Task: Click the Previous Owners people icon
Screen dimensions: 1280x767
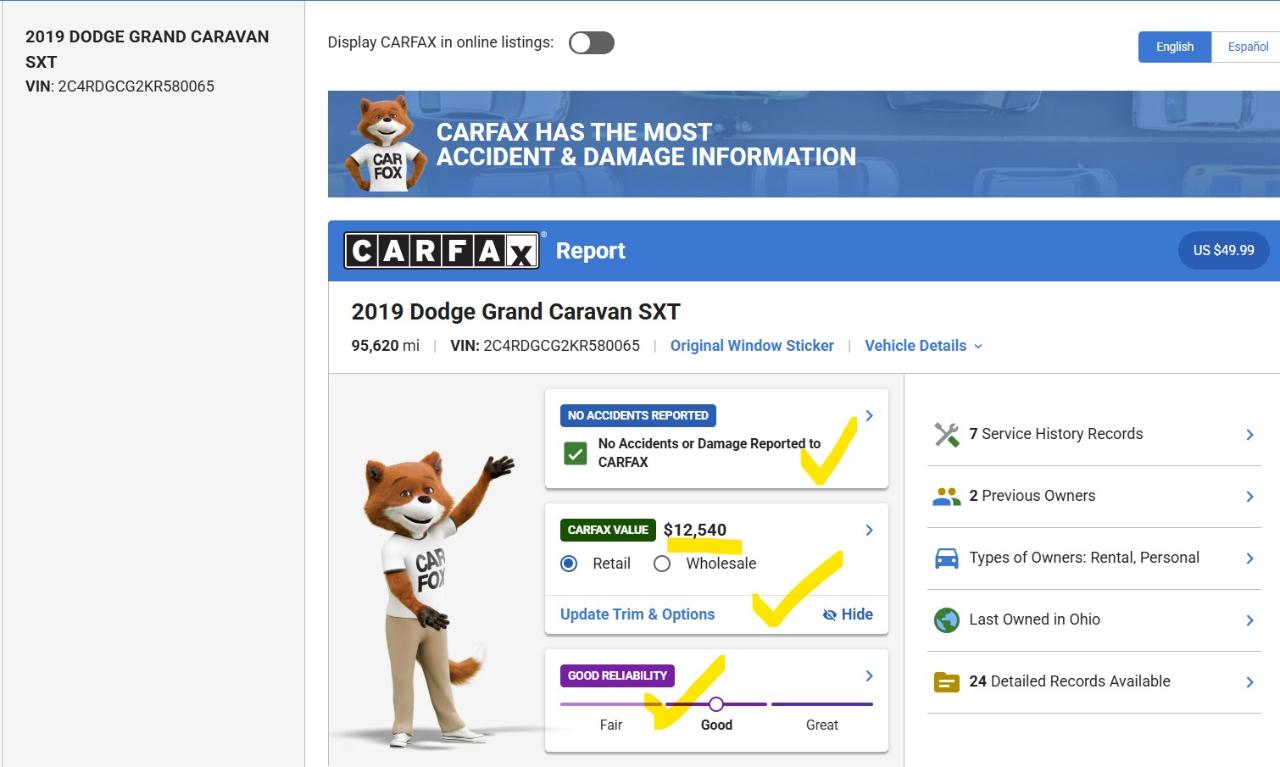Action: click(946, 496)
